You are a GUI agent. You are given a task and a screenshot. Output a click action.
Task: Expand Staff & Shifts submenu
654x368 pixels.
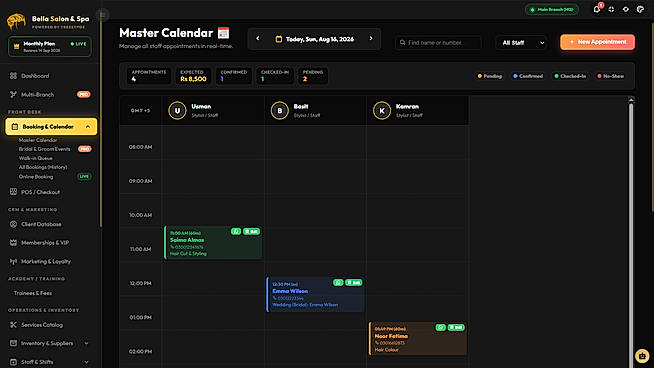[x=86, y=362]
